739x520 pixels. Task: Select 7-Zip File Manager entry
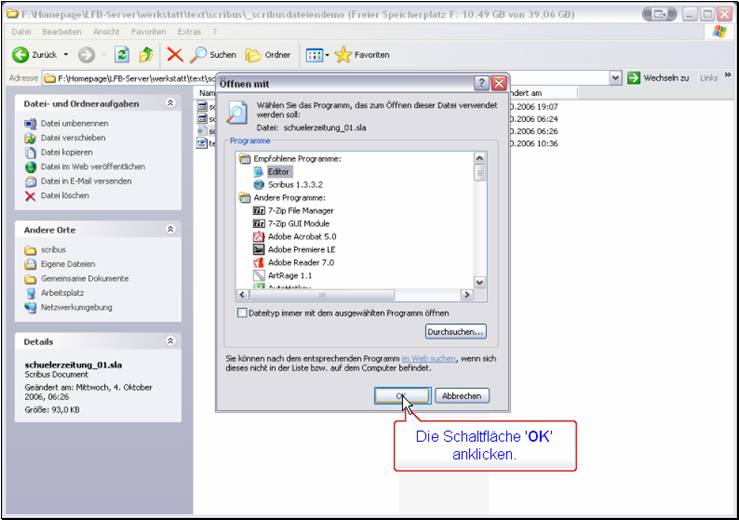click(301, 211)
